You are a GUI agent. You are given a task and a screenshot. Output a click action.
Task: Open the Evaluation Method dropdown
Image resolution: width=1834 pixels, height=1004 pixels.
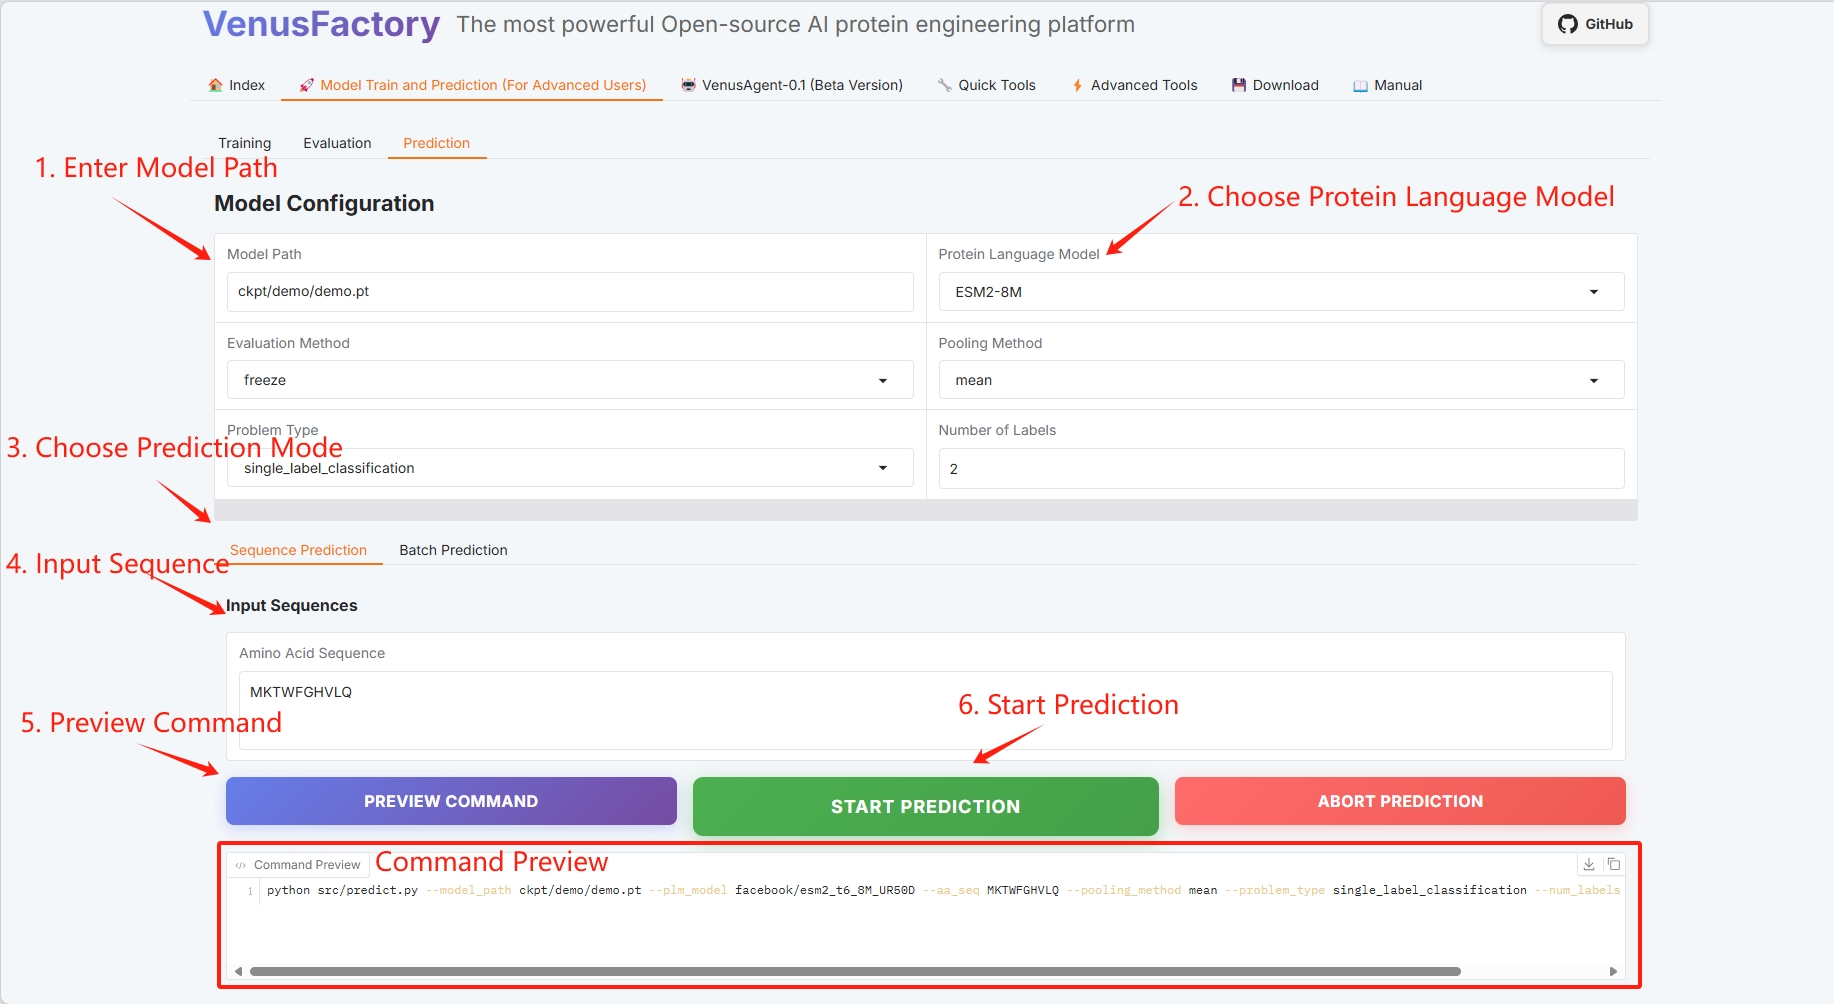click(x=569, y=380)
